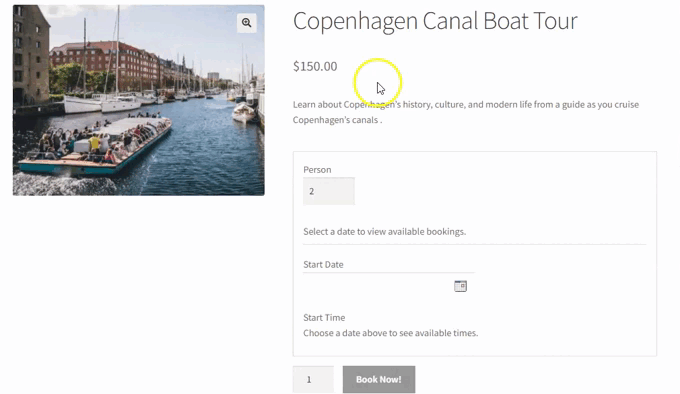Click 'Choose a date above to see available times.'
This screenshot has height=394, width=680.
click(390, 333)
